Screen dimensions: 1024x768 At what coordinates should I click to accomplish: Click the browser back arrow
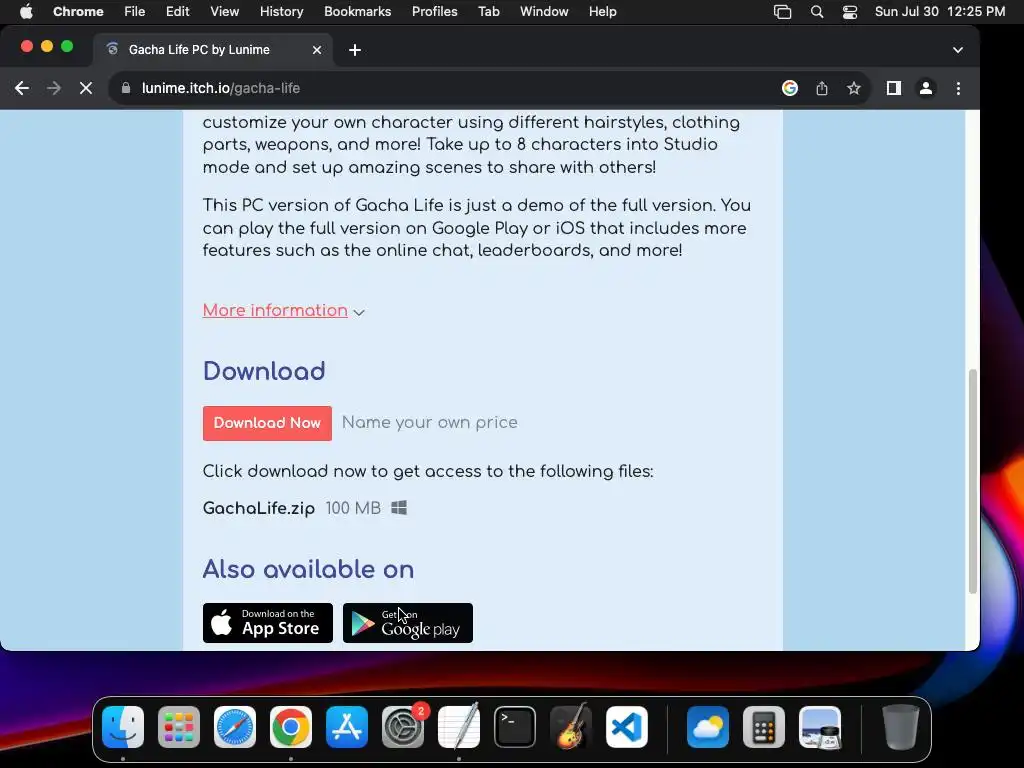(x=22, y=88)
